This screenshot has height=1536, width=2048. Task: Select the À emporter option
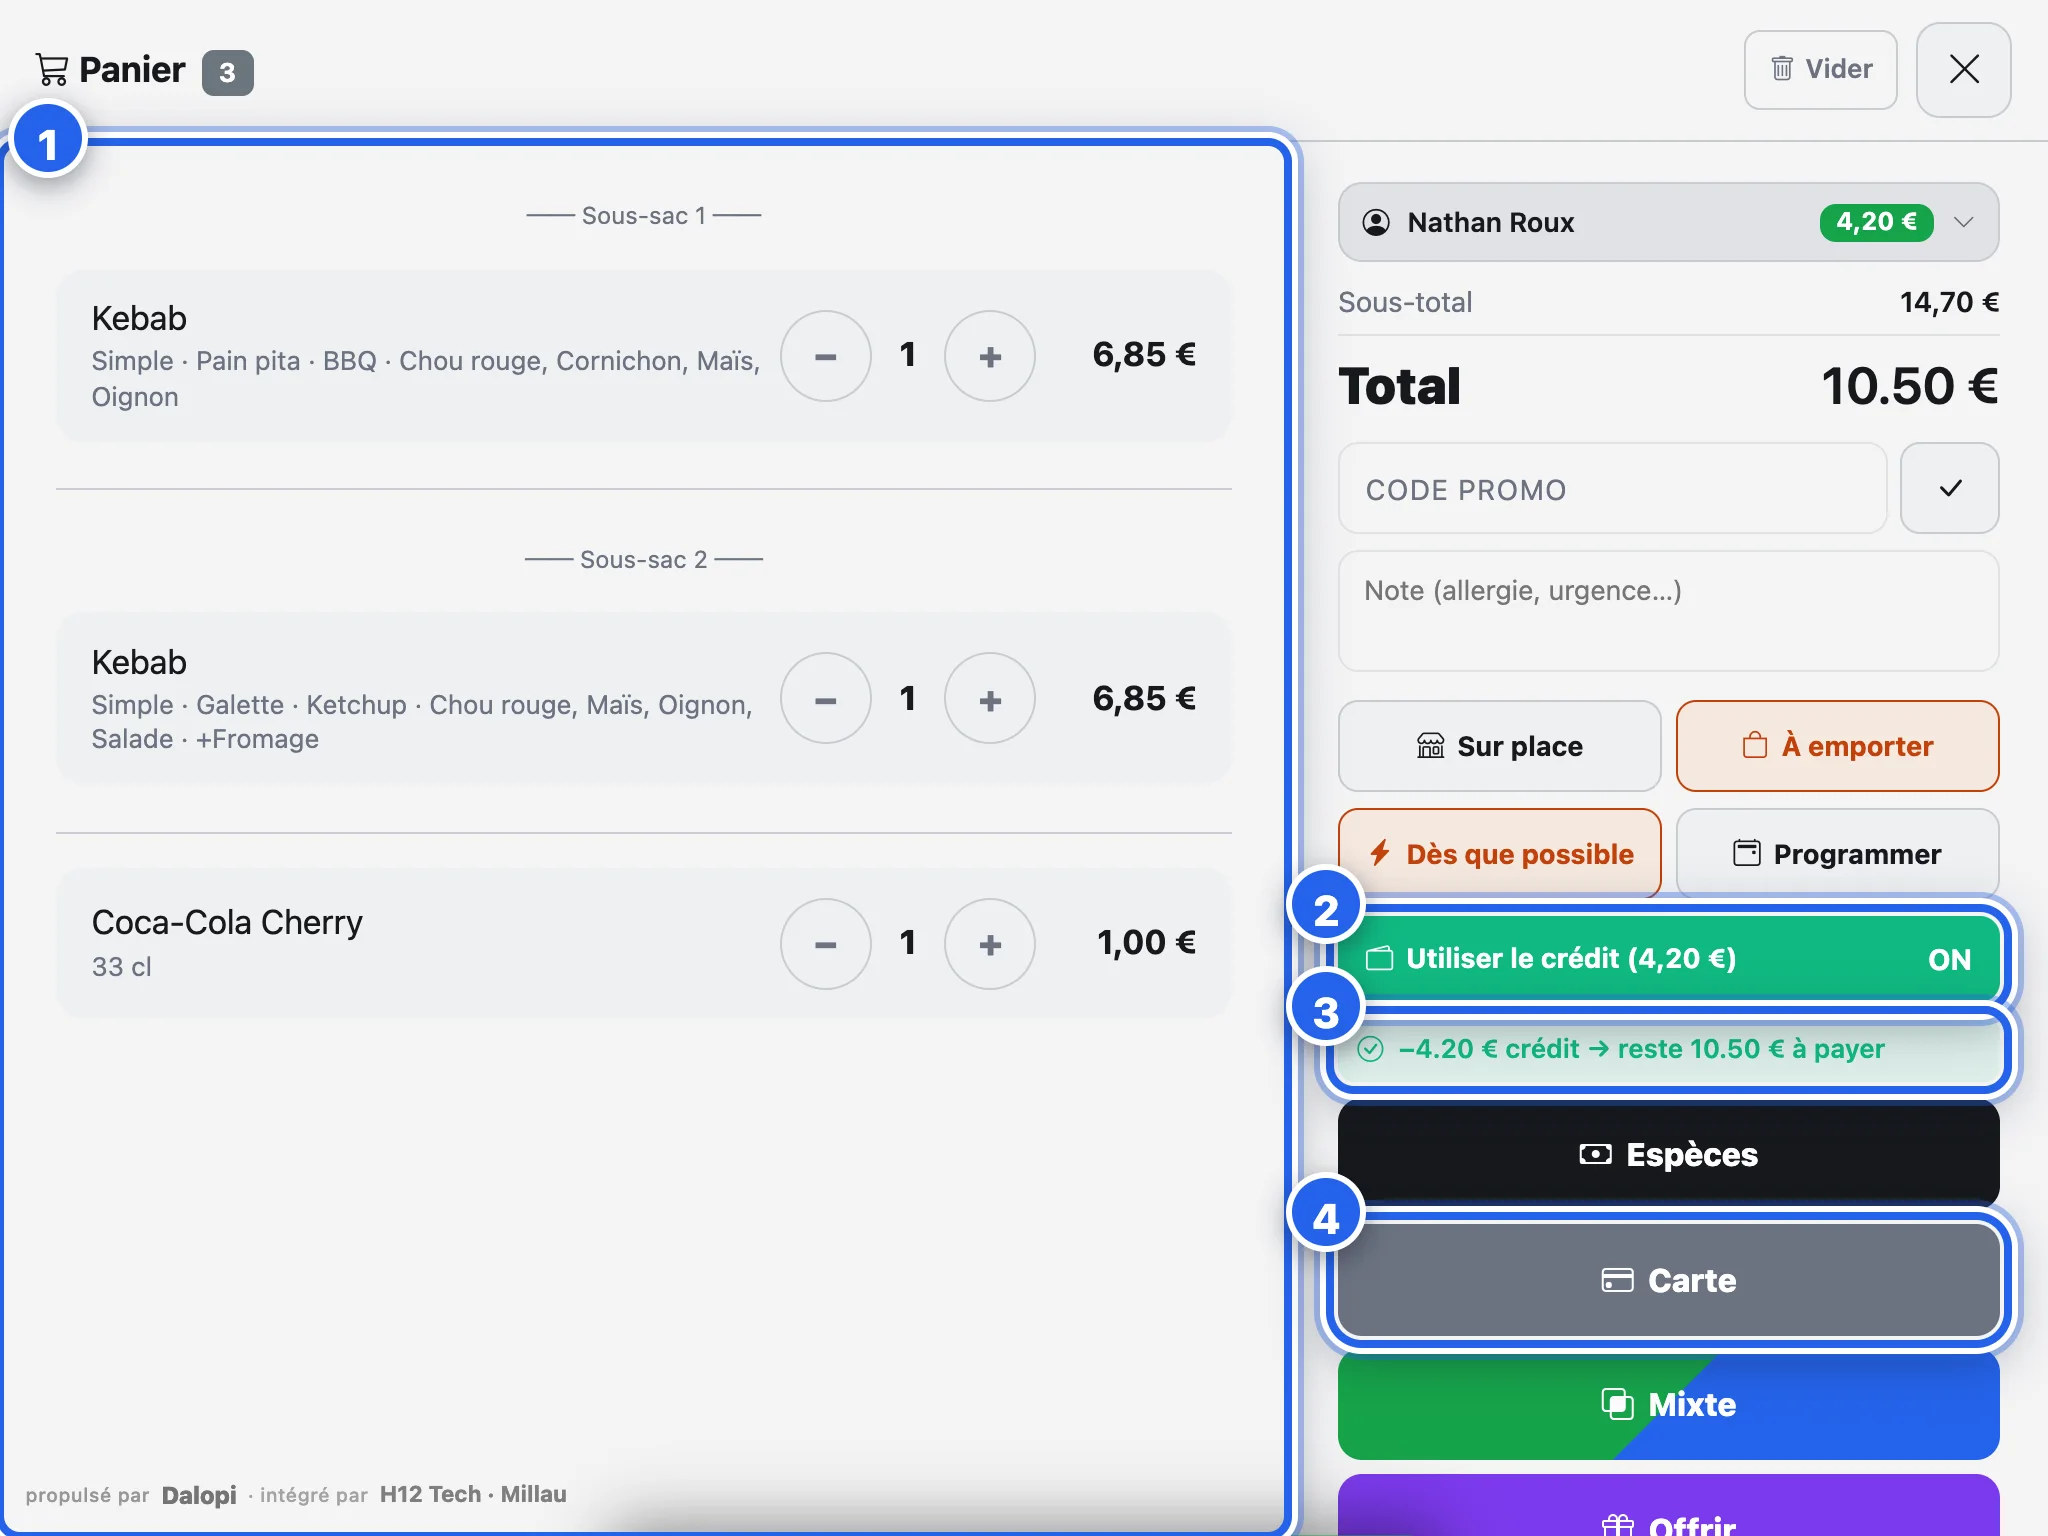[x=1837, y=746]
